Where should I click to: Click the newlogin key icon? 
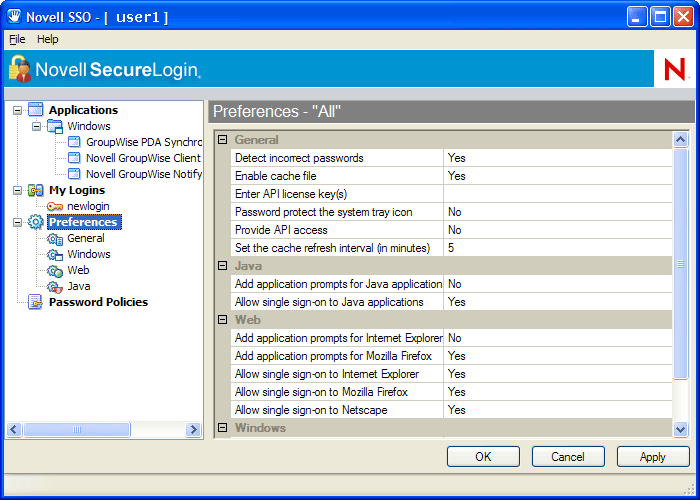click(x=55, y=206)
